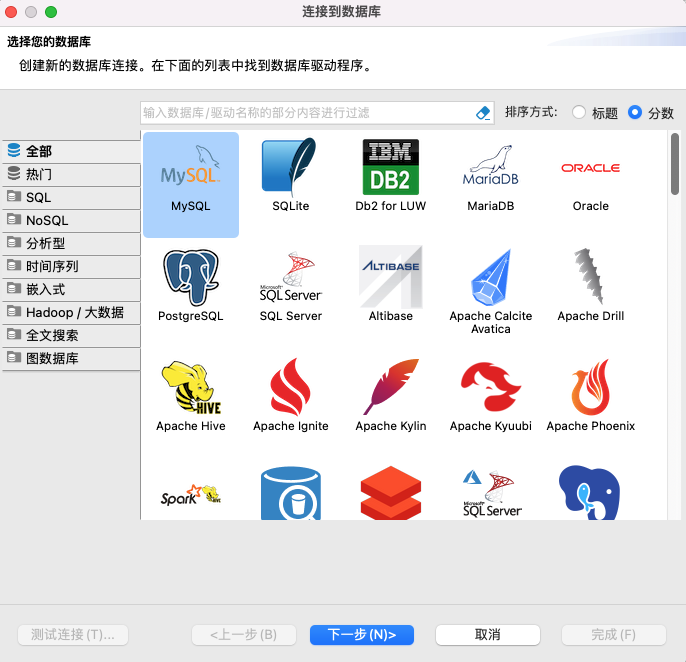
Task: Click the eraser icon to clear filter
Action: (x=483, y=113)
